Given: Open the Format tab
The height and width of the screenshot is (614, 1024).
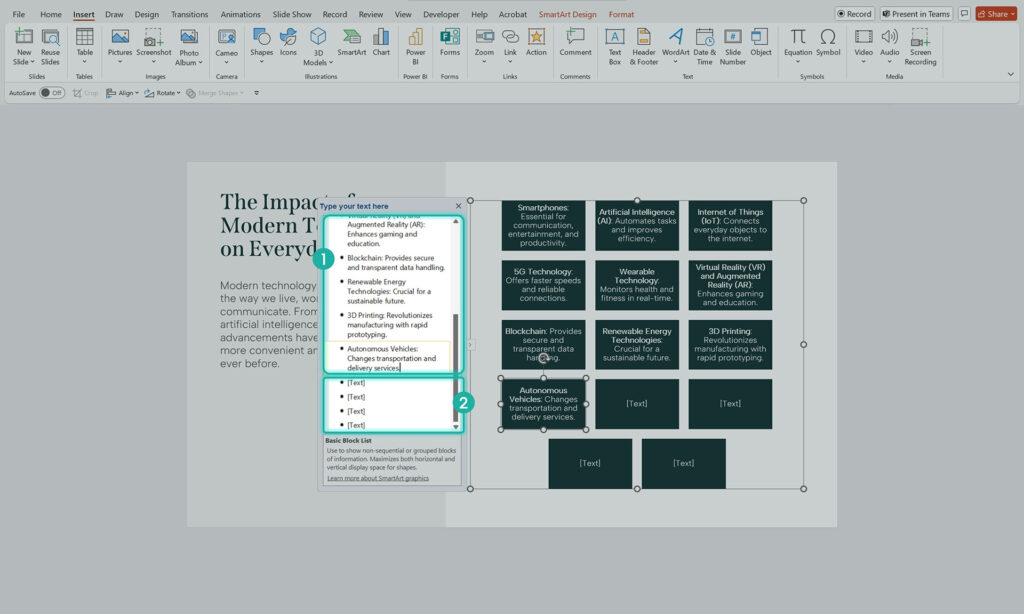Looking at the screenshot, I should point(621,14).
